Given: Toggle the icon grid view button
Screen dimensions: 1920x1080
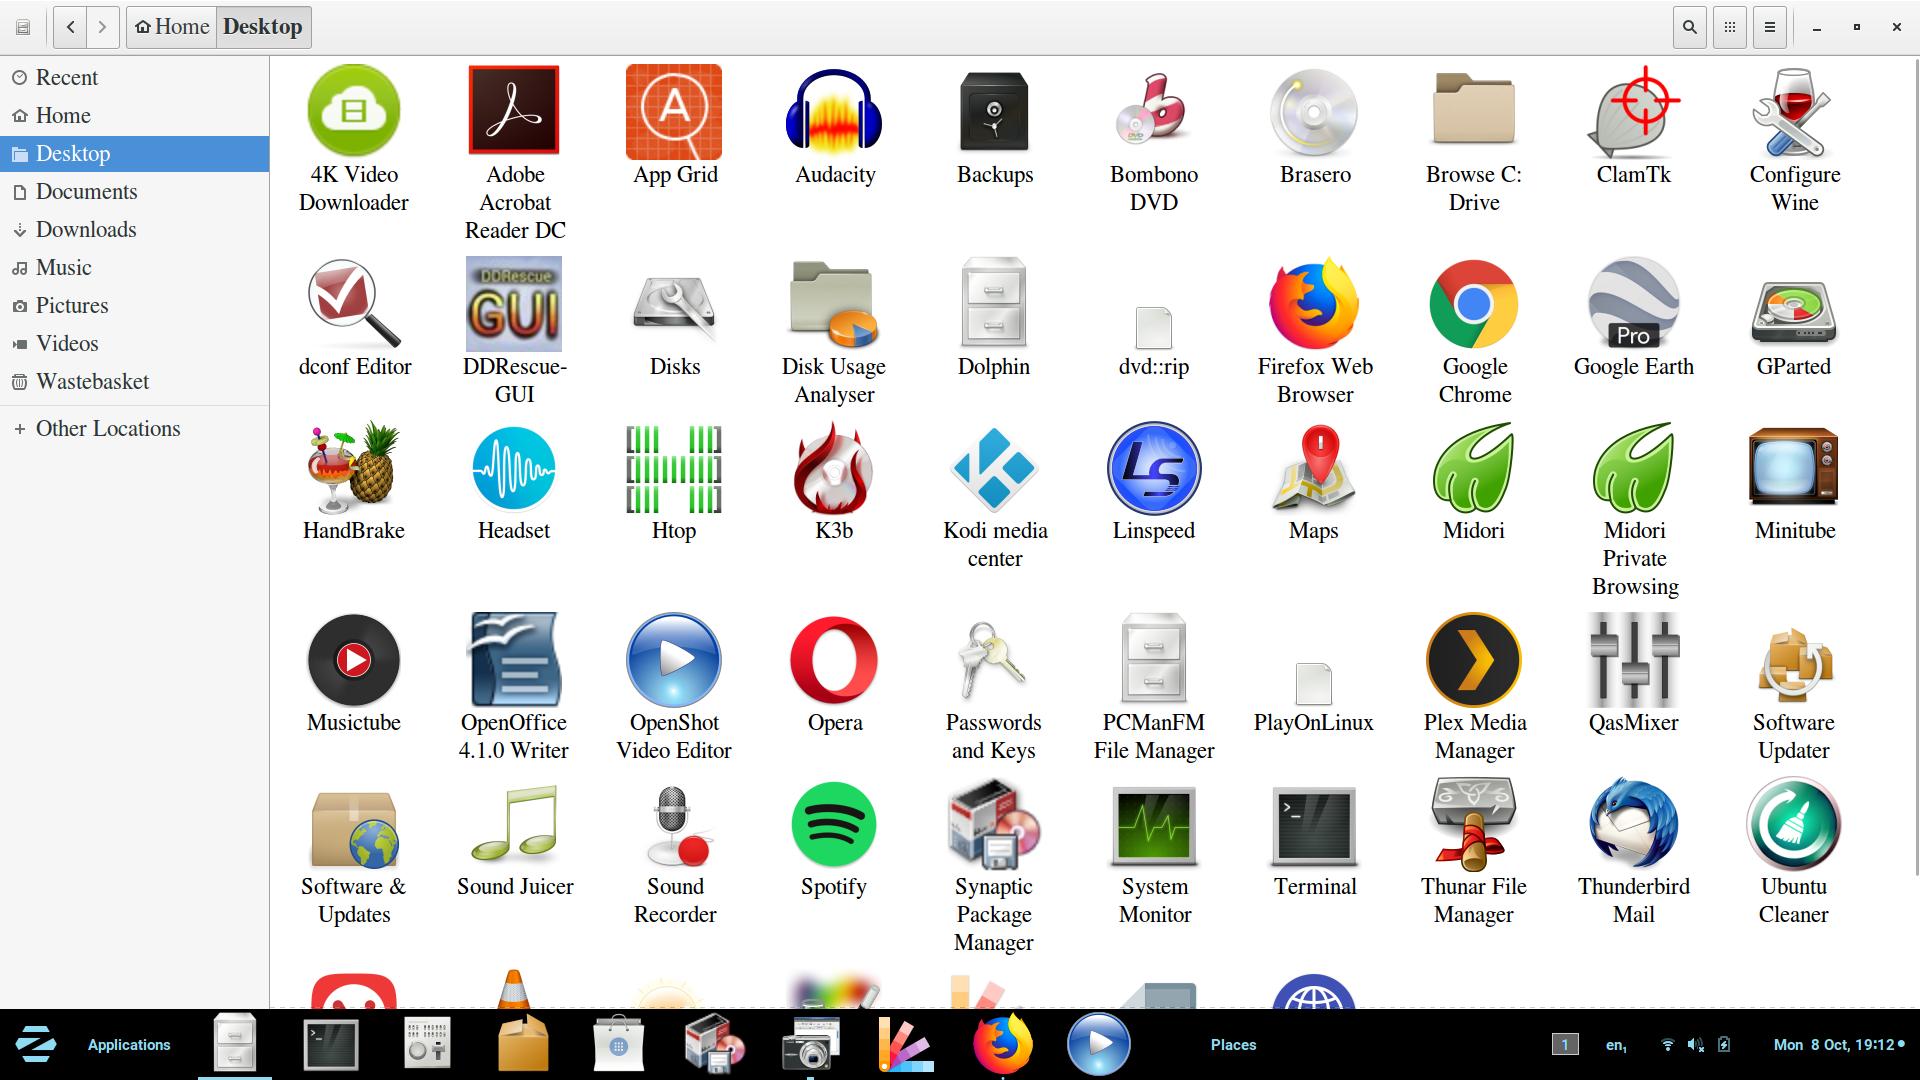Looking at the screenshot, I should point(1729,27).
